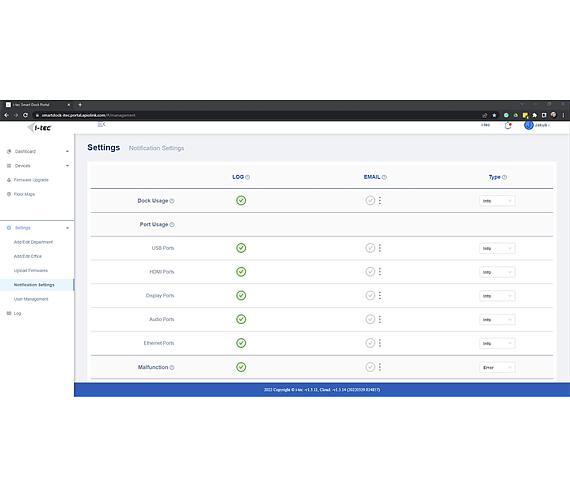Image resolution: width=570 pixels, height=500 pixels.
Task: Toggle LOG checkmark for Dock Usage
Action: (241, 200)
